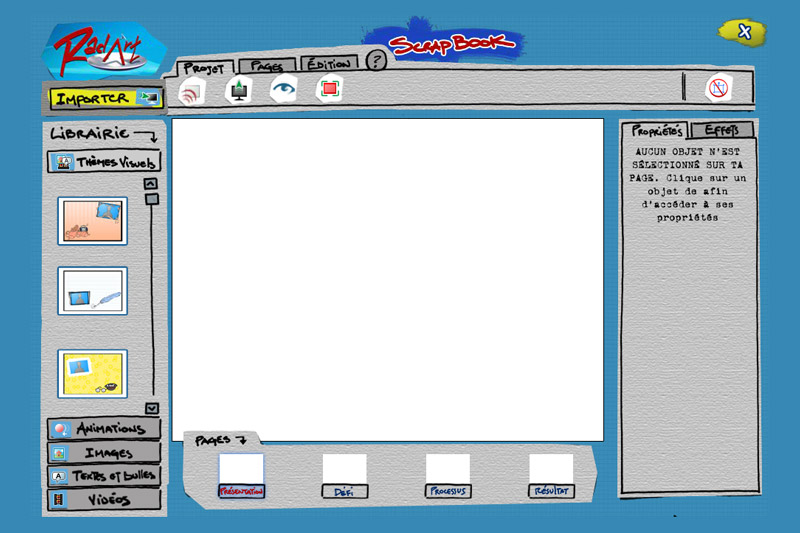The width and height of the screenshot is (800, 533).
Task: Click the Importer button
Action: point(106,98)
